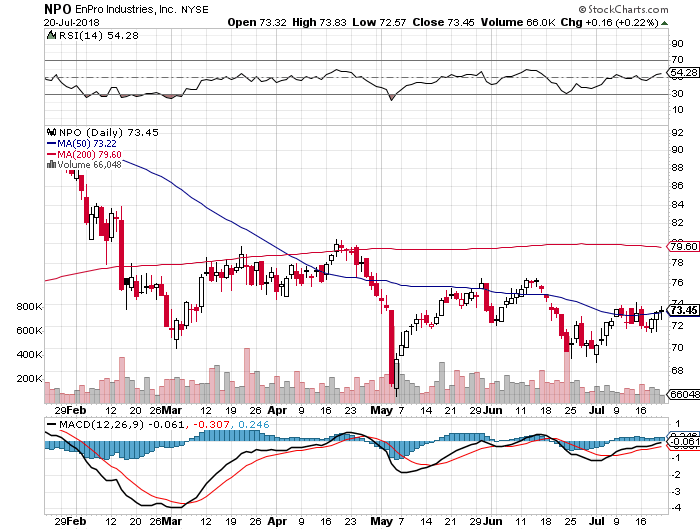Click the 54.28 RSI value tag
The width and height of the screenshot is (700, 530).
[684, 72]
